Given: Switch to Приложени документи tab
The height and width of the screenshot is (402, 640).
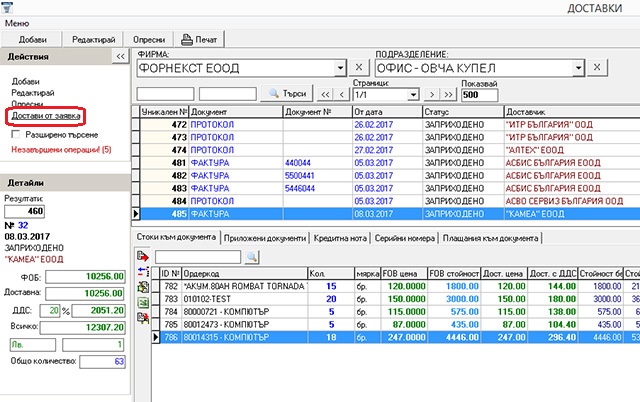Looking at the screenshot, I should pos(265,238).
